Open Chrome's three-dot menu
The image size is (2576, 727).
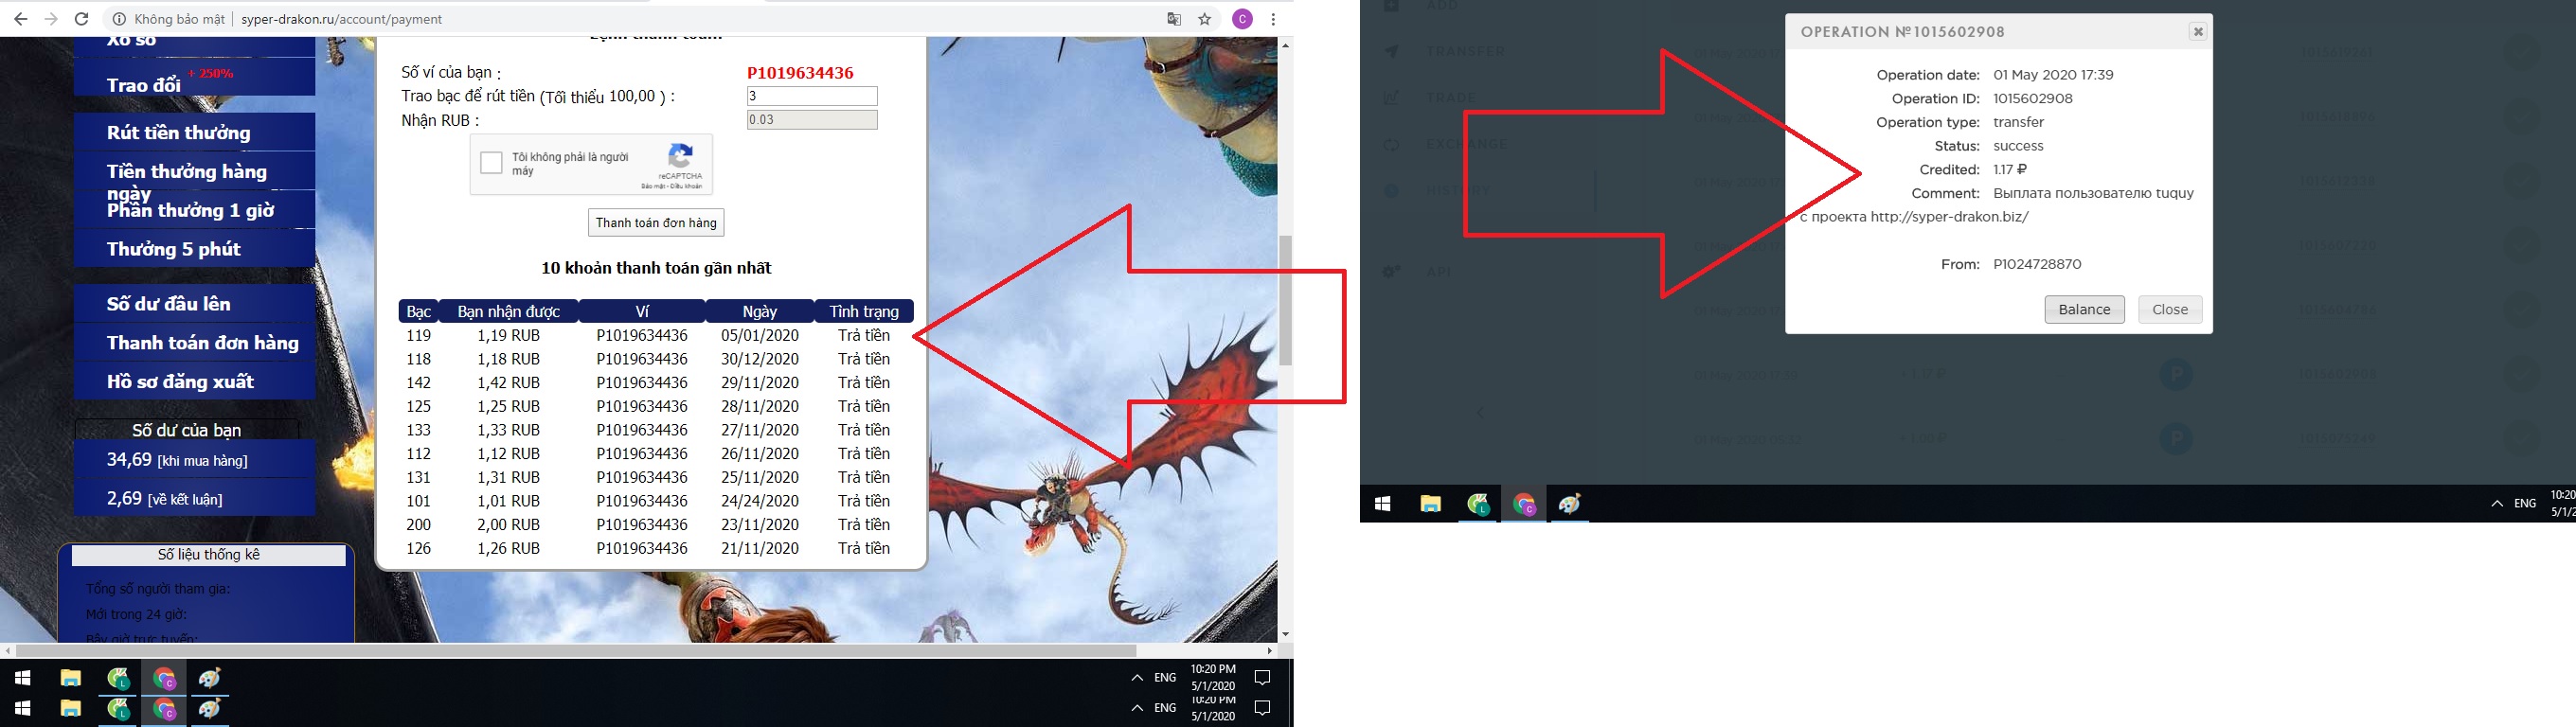[1273, 19]
